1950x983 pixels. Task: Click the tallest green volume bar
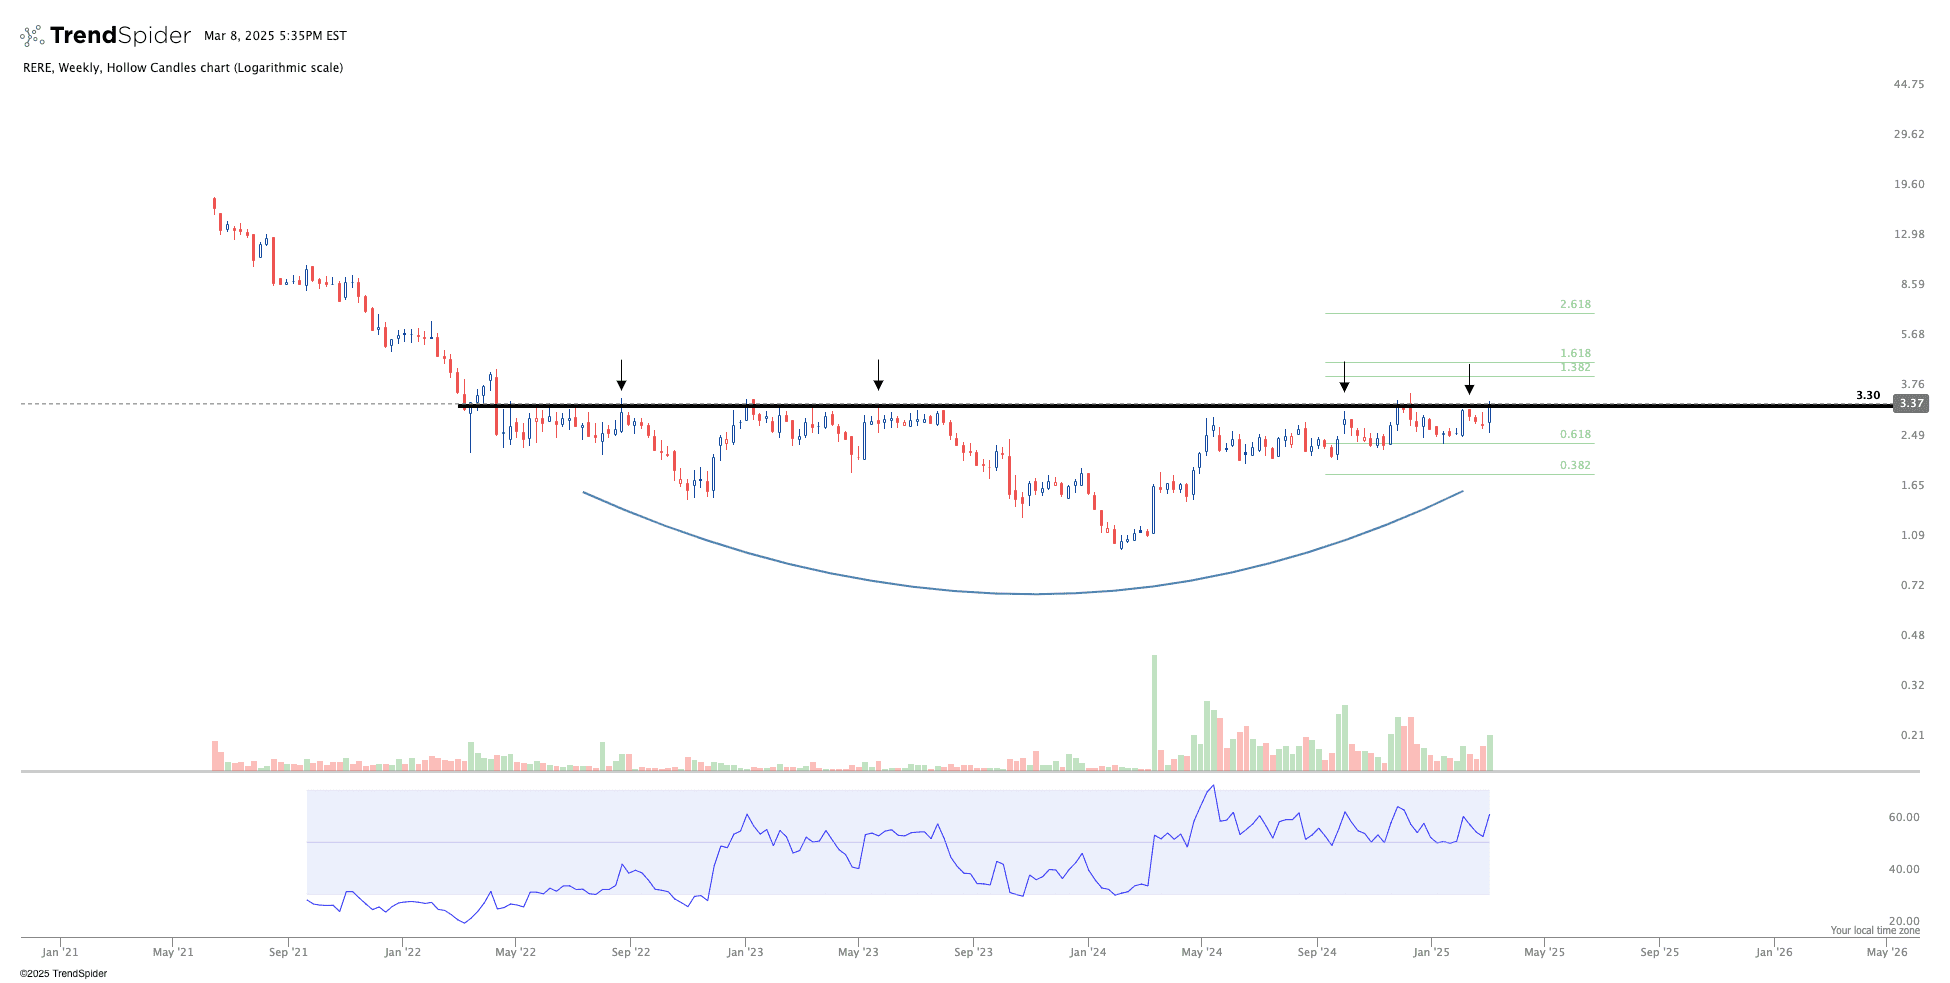1154,712
